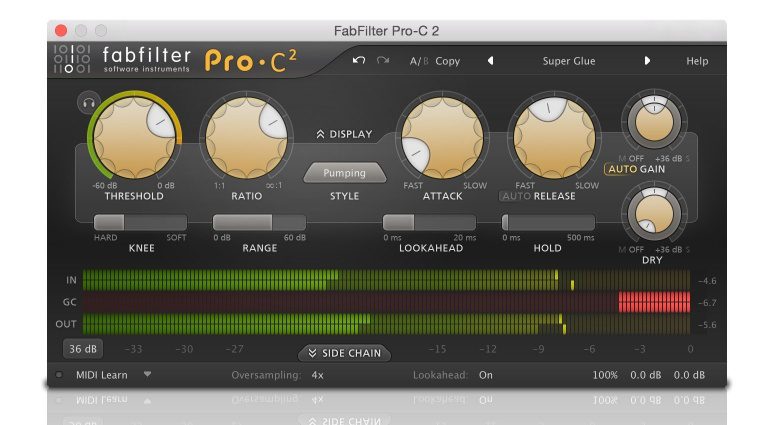Click the -3 meter scale mark
The height and width of the screenshot is (425, 770).
point(639,349)
